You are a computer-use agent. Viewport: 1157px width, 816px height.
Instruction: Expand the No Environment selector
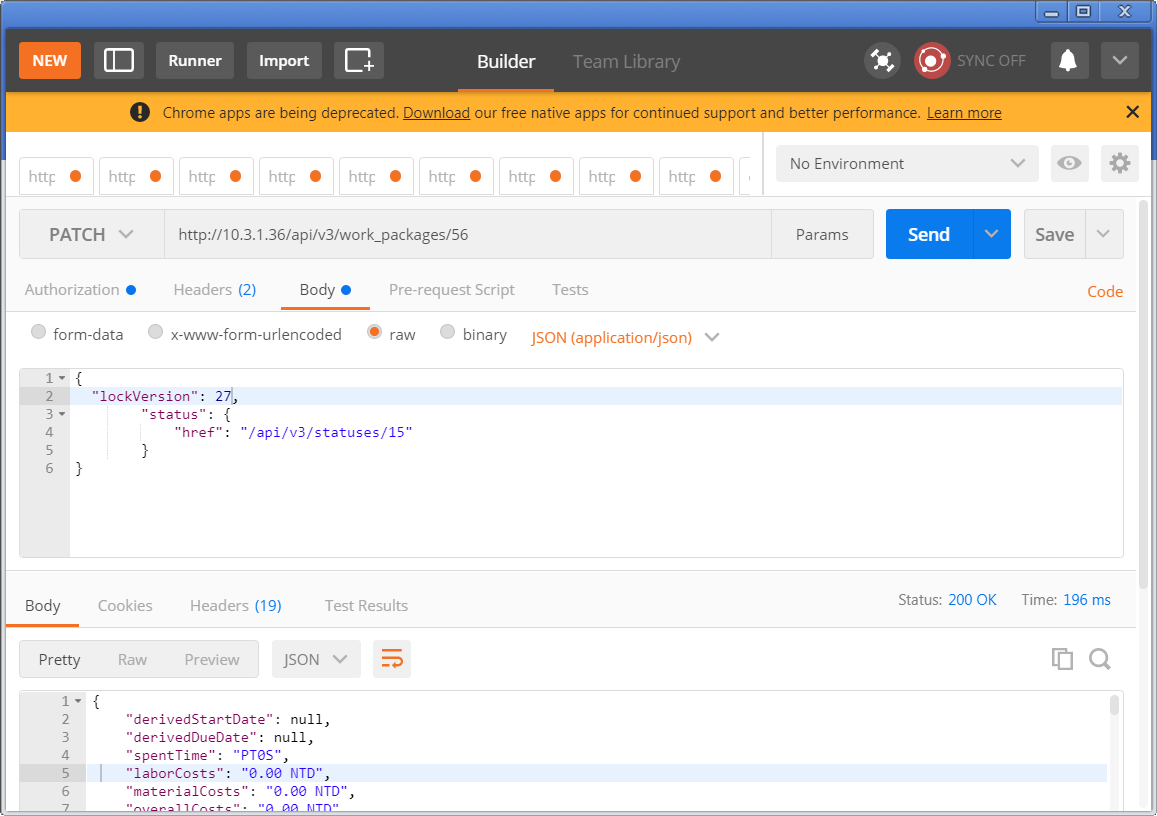[907, 163]
